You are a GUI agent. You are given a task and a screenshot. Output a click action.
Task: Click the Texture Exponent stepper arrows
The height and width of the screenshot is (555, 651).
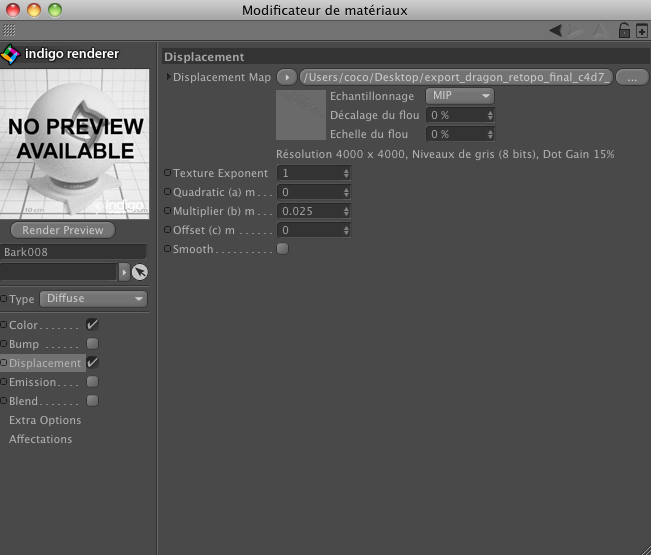pos(346,173)
